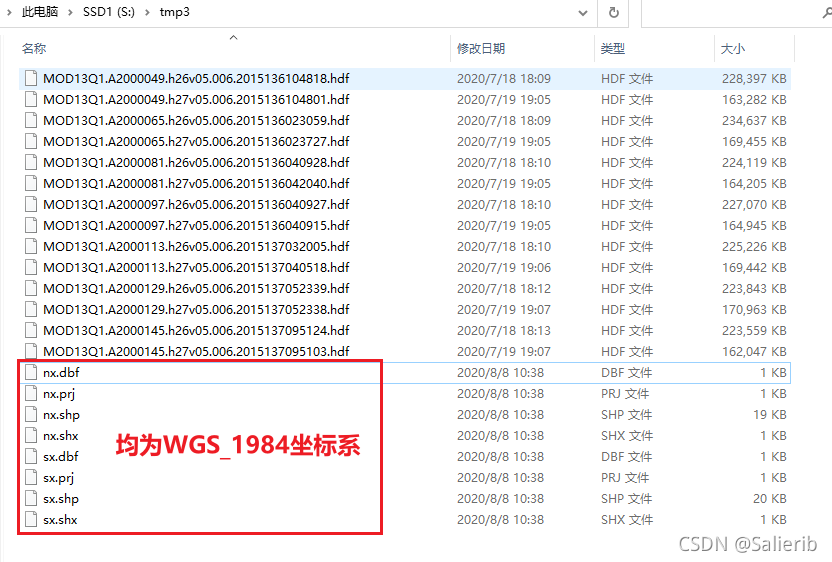Select file name MOD13Q1.A2000081.h26v05.006.2015136040928.hdf
This screenshot has height=562, width=832.
(x=196, y=162)
